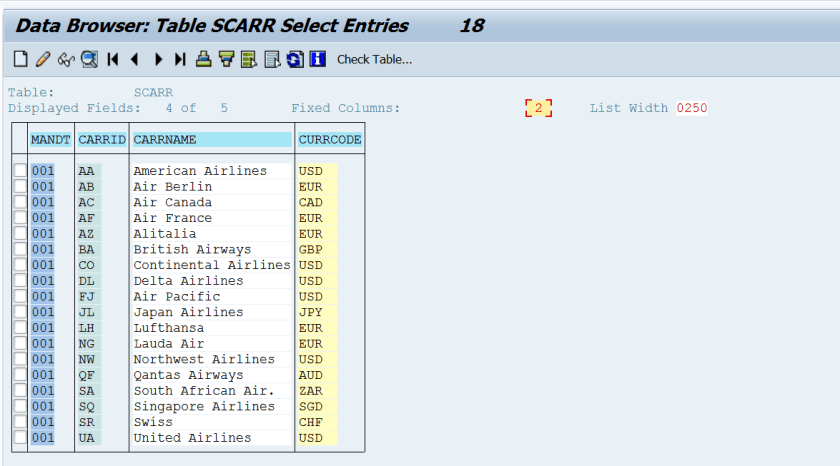Click the JPY currency code cell

coord(317,312)
